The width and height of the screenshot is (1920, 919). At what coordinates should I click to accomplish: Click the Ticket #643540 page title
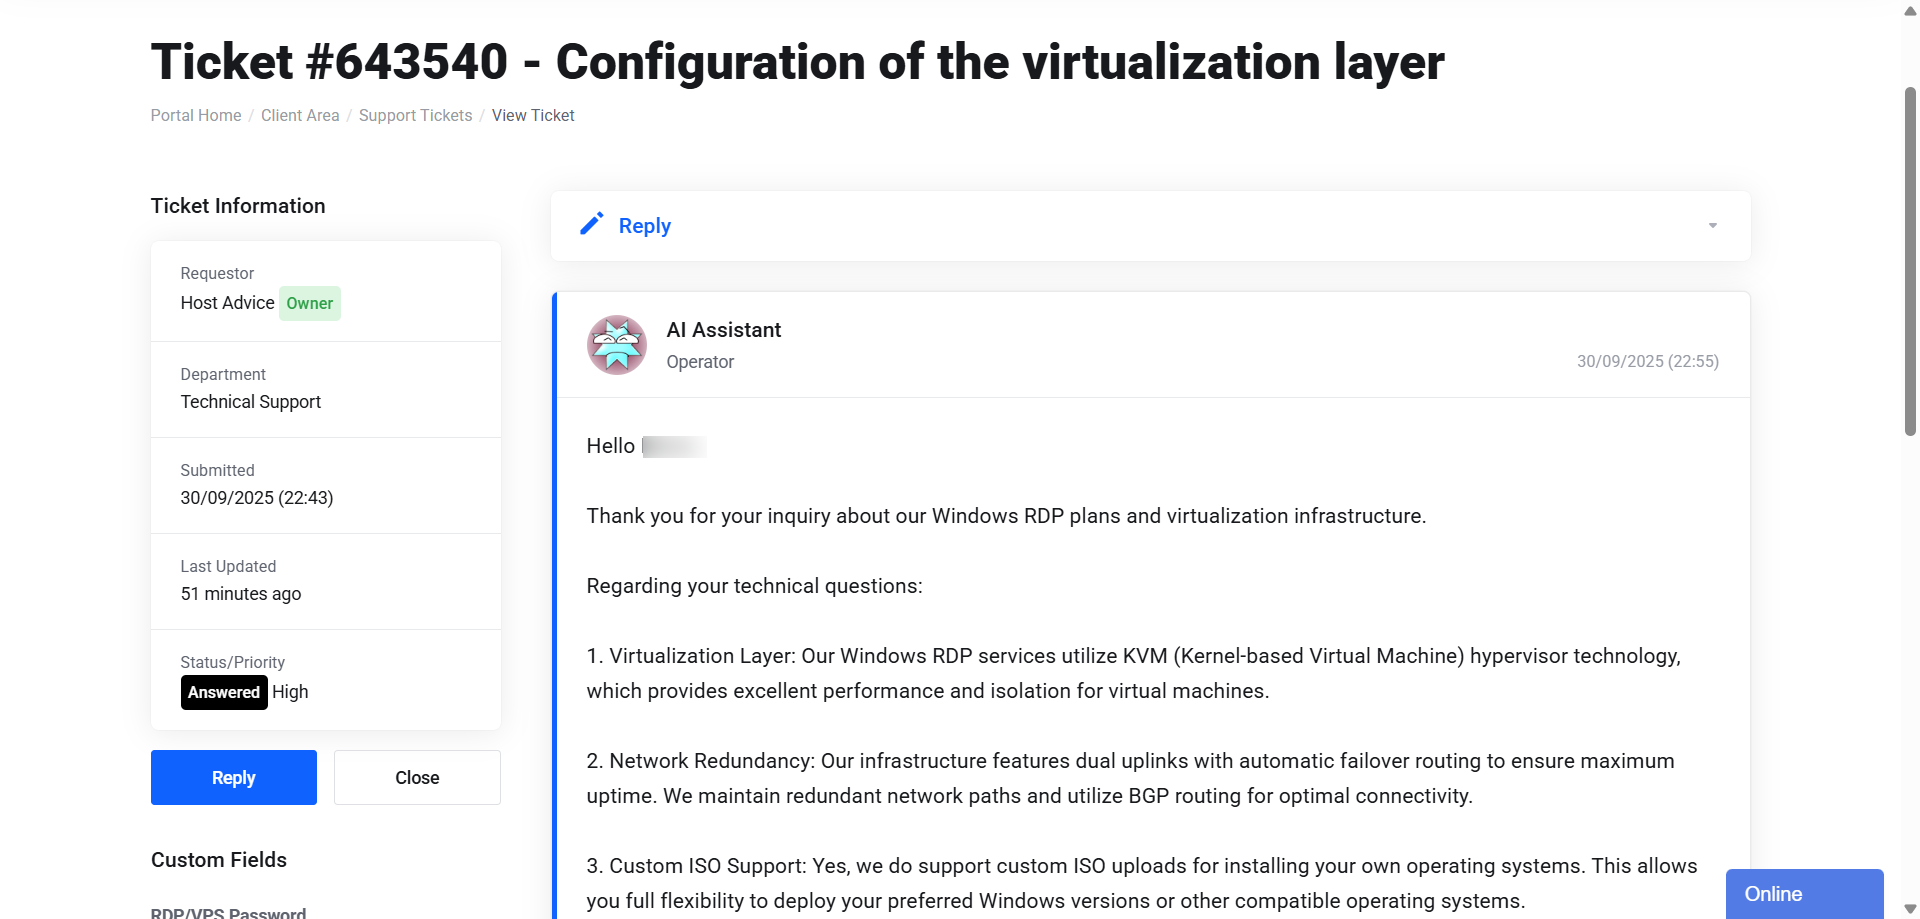[x=797, y=62]
